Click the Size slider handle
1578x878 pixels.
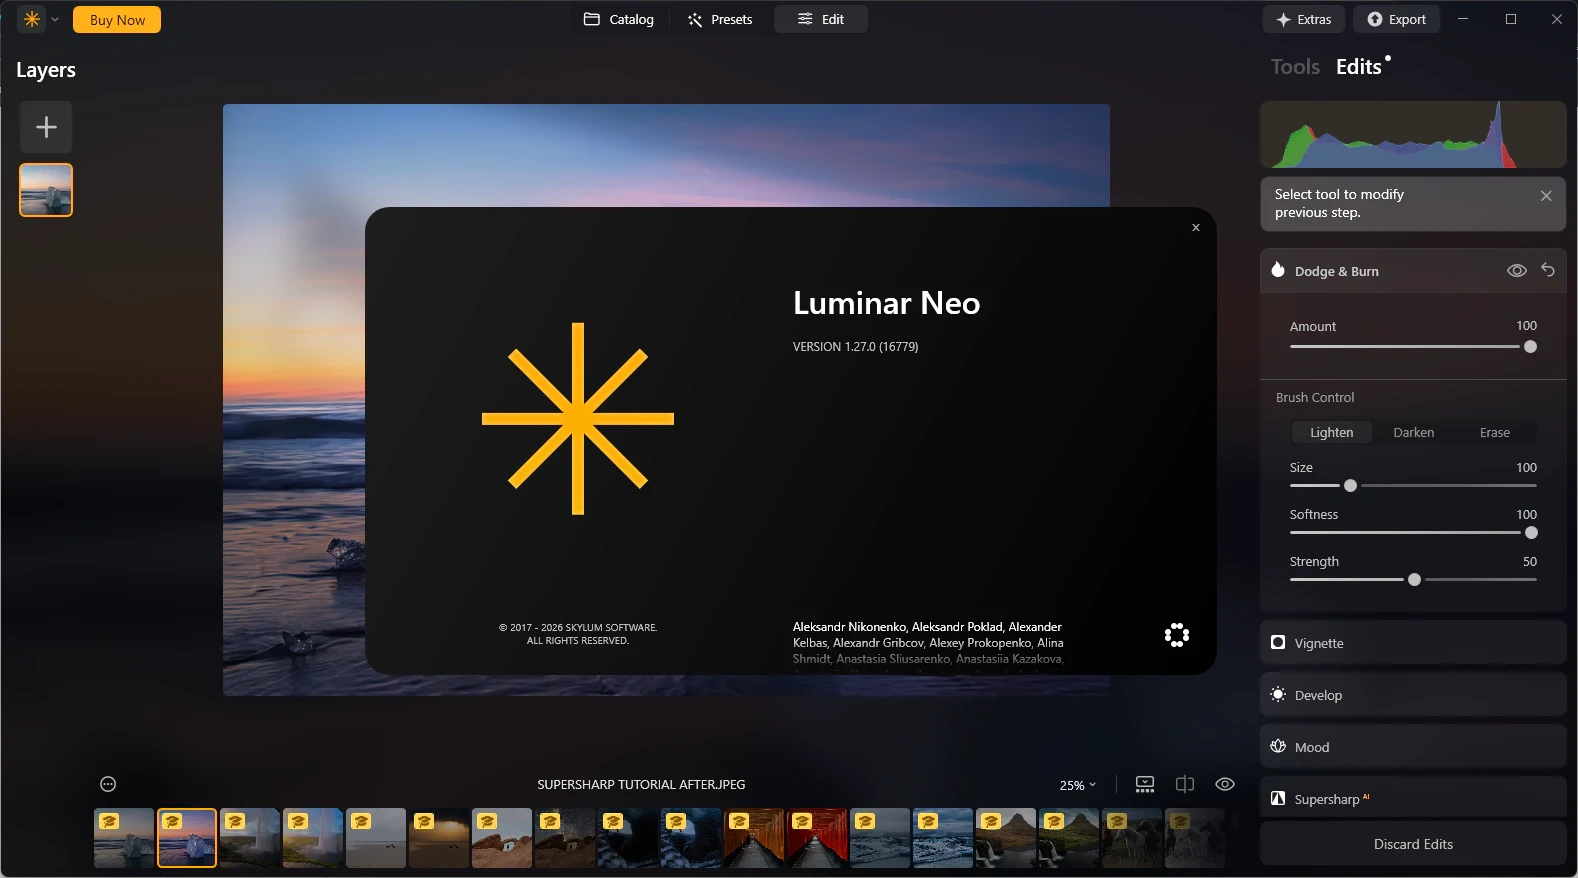1350,486
